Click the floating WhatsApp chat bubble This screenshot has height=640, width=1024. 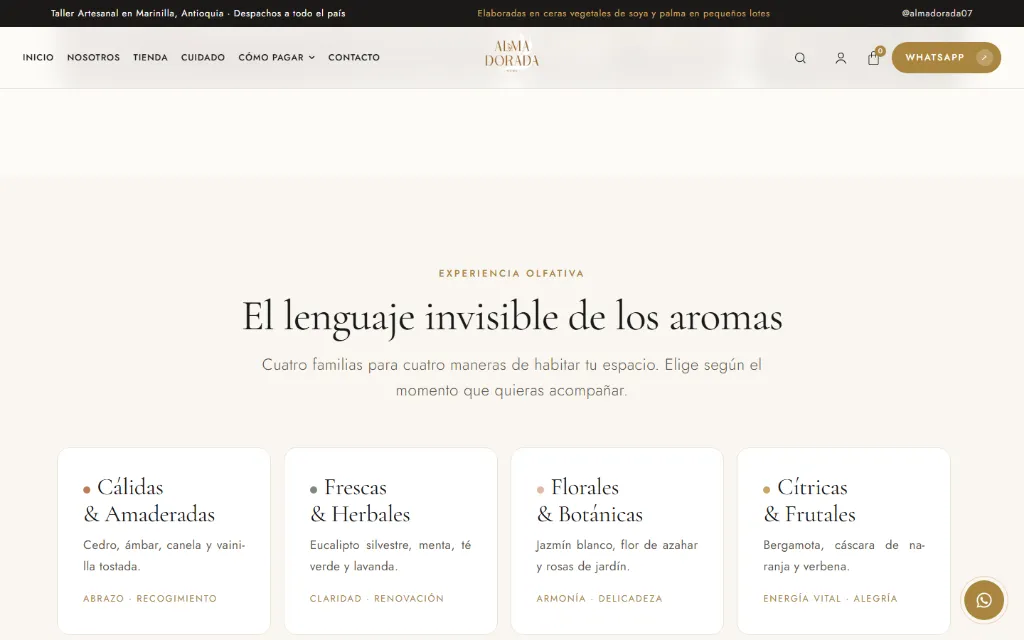984,600
